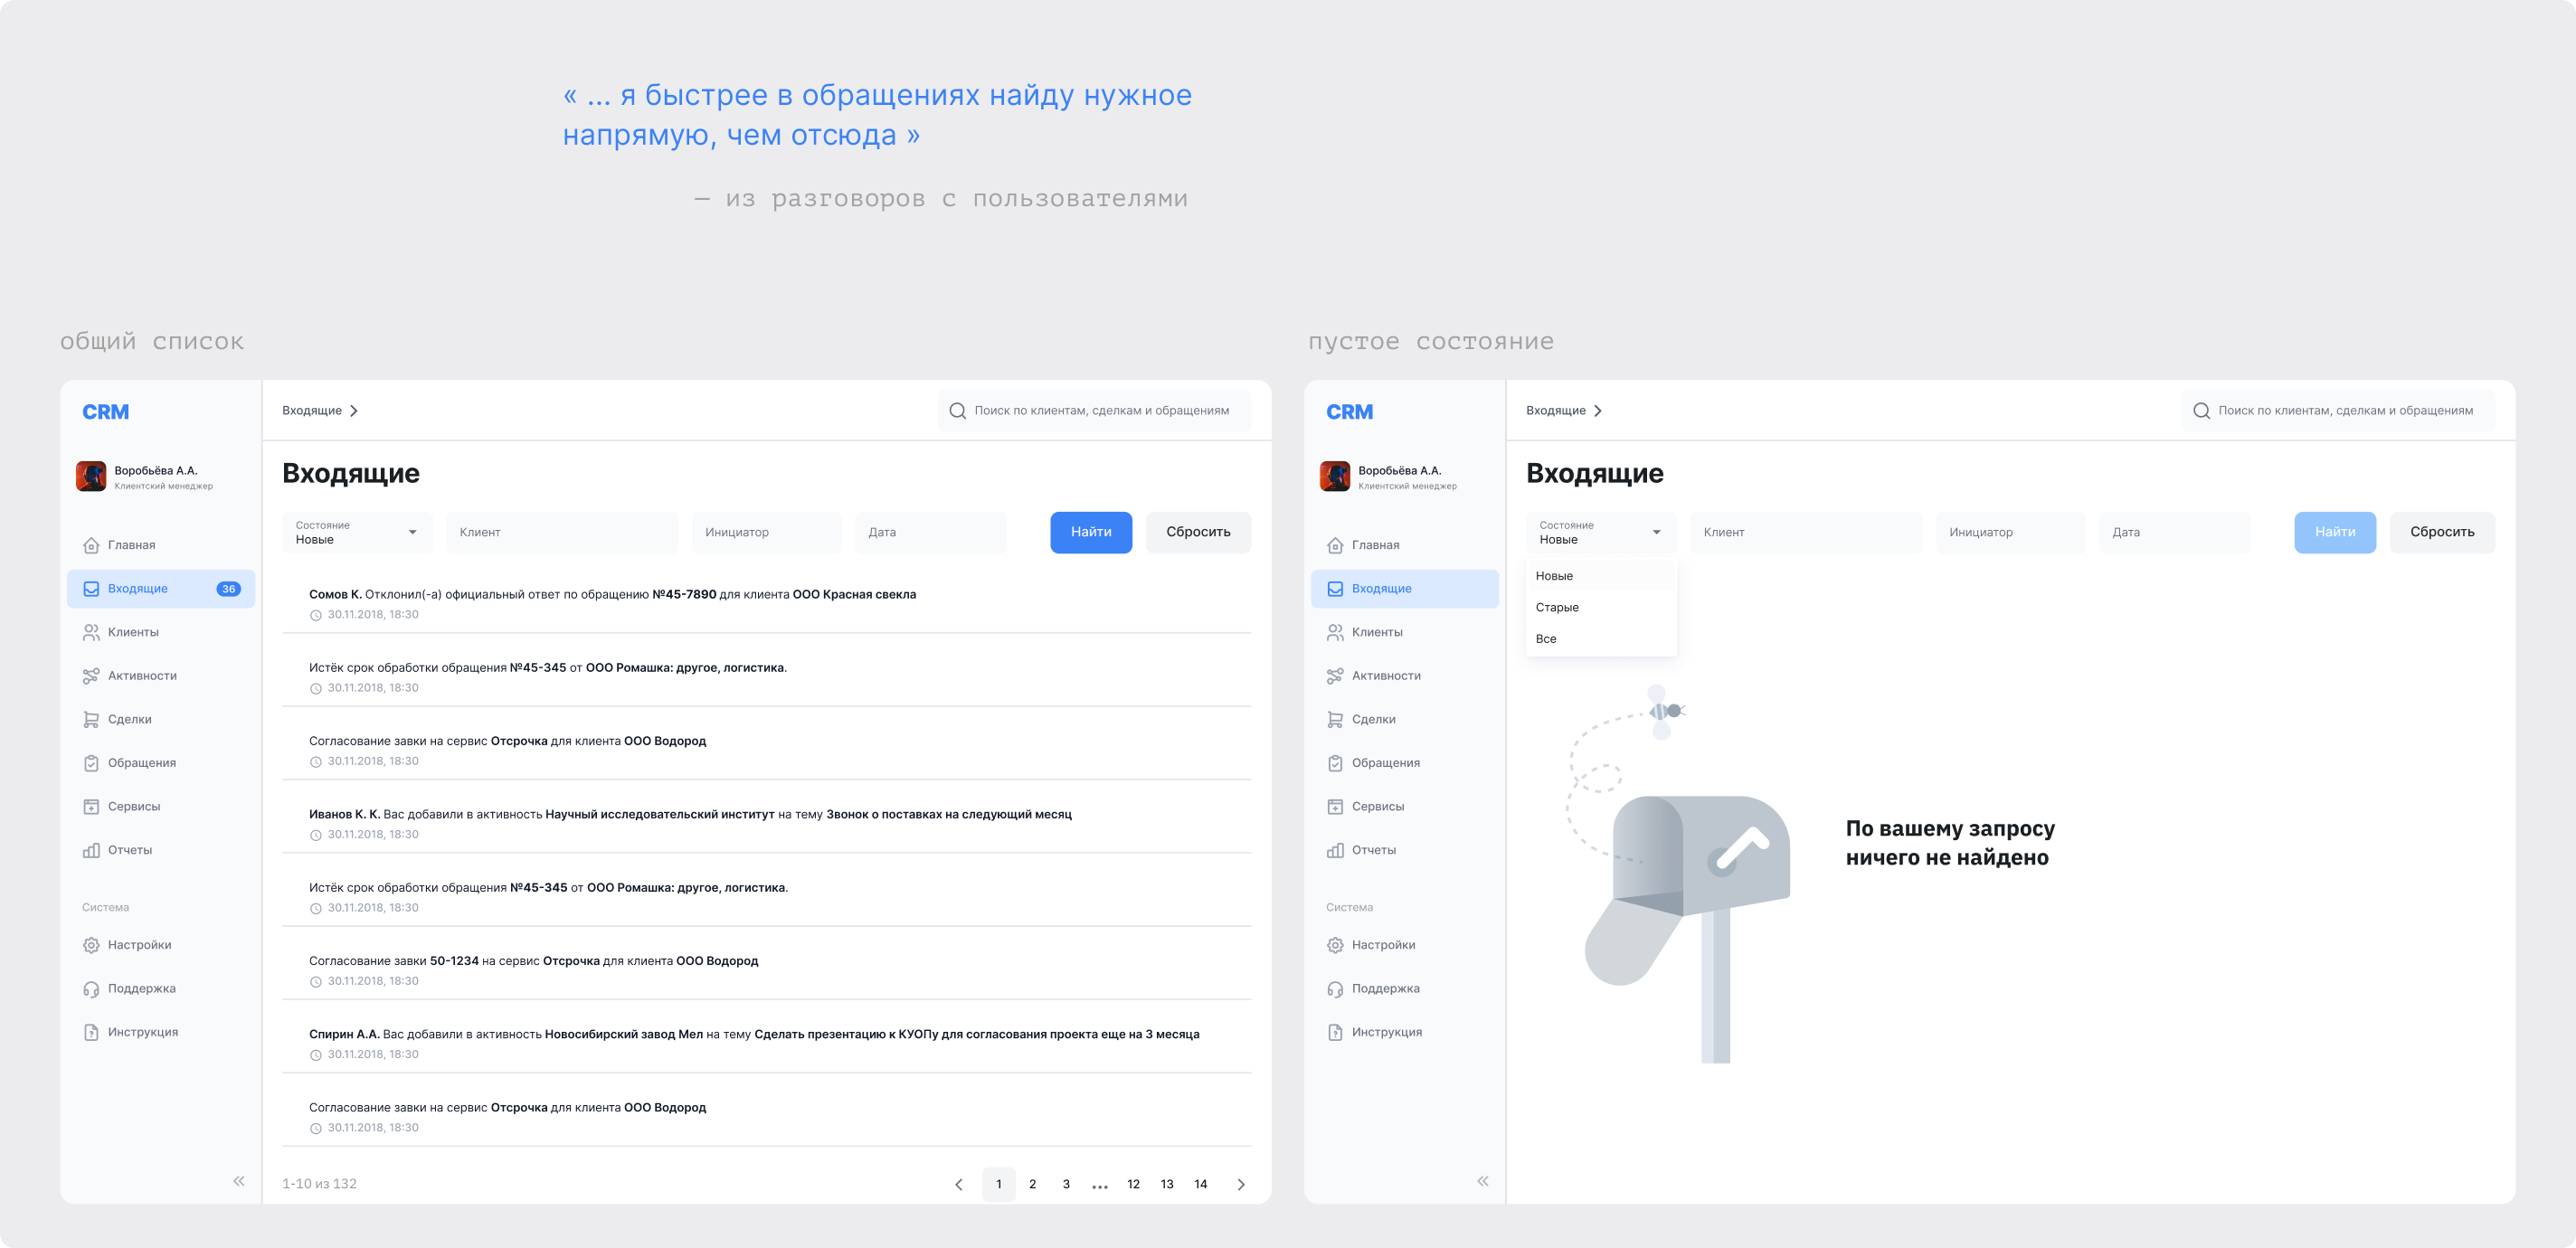This screenshot has height=1248, width=2576.
Task: Select page 12 in pagination
Action: [1133, 1184]
